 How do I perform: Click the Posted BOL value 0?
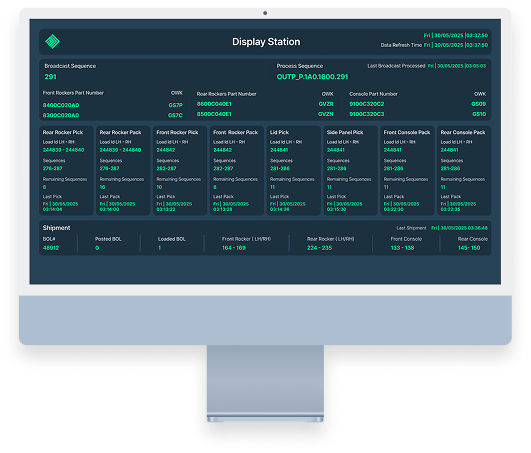(97, 248)
